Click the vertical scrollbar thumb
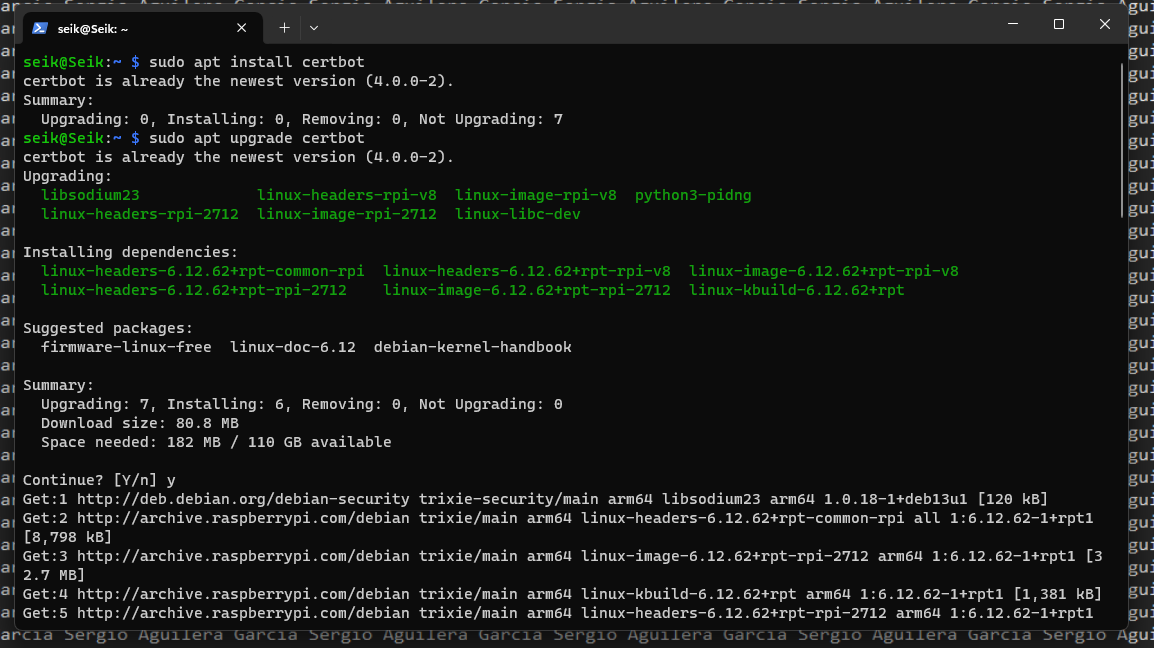 (x=1122, y=140)
